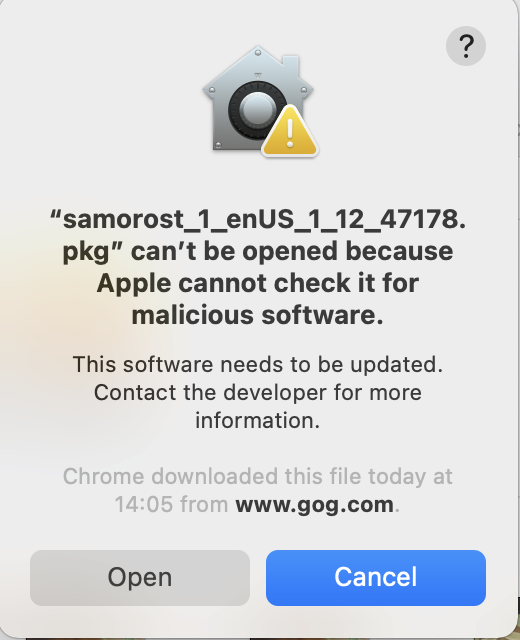Open help via the question mark button
Screen dimensions: 520x640
click(466, 46)
